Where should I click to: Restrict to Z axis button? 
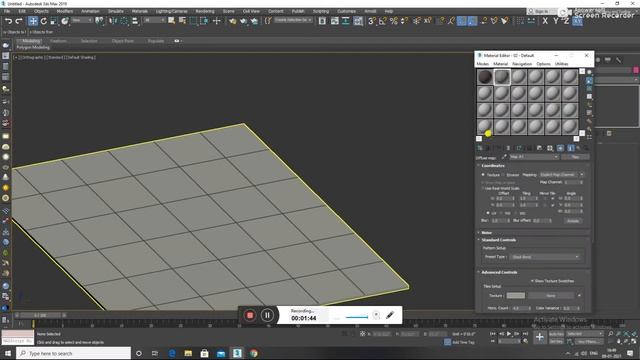(x=566, y=21)
